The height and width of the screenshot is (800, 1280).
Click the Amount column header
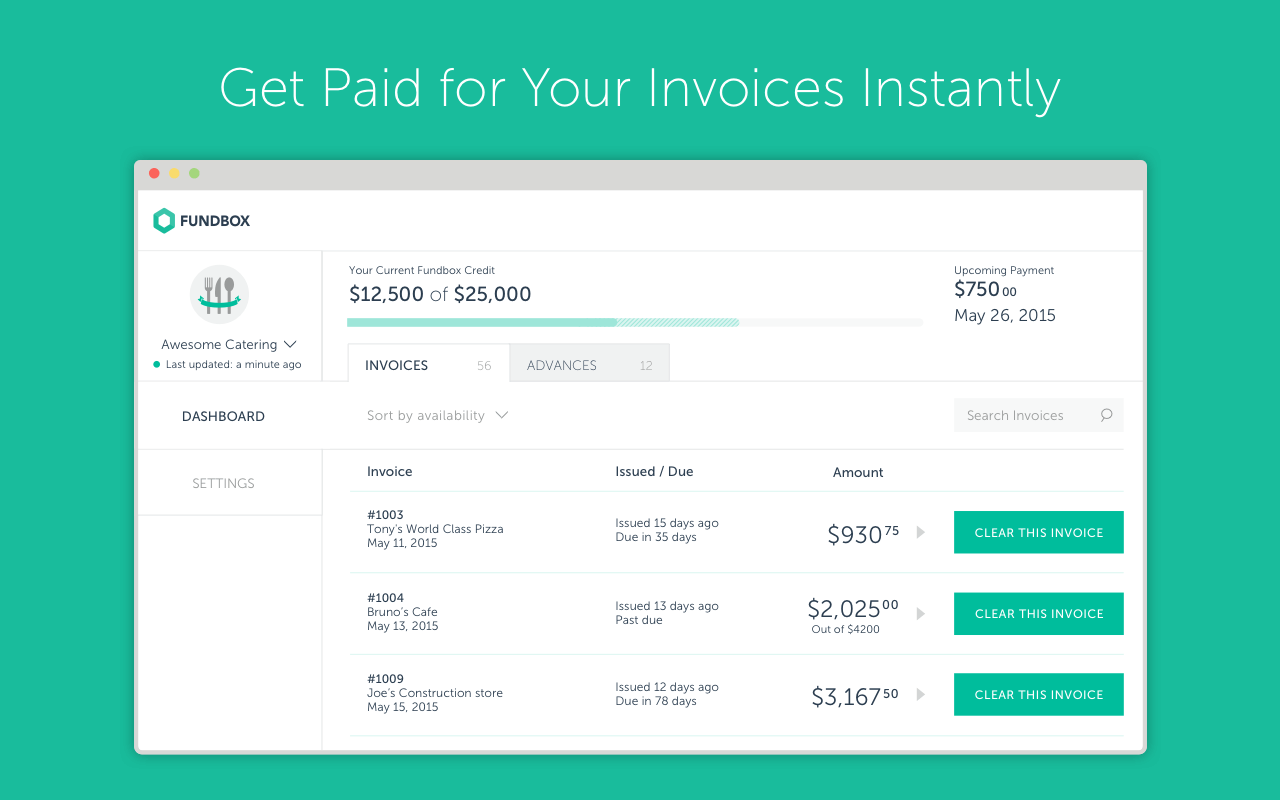858,472
